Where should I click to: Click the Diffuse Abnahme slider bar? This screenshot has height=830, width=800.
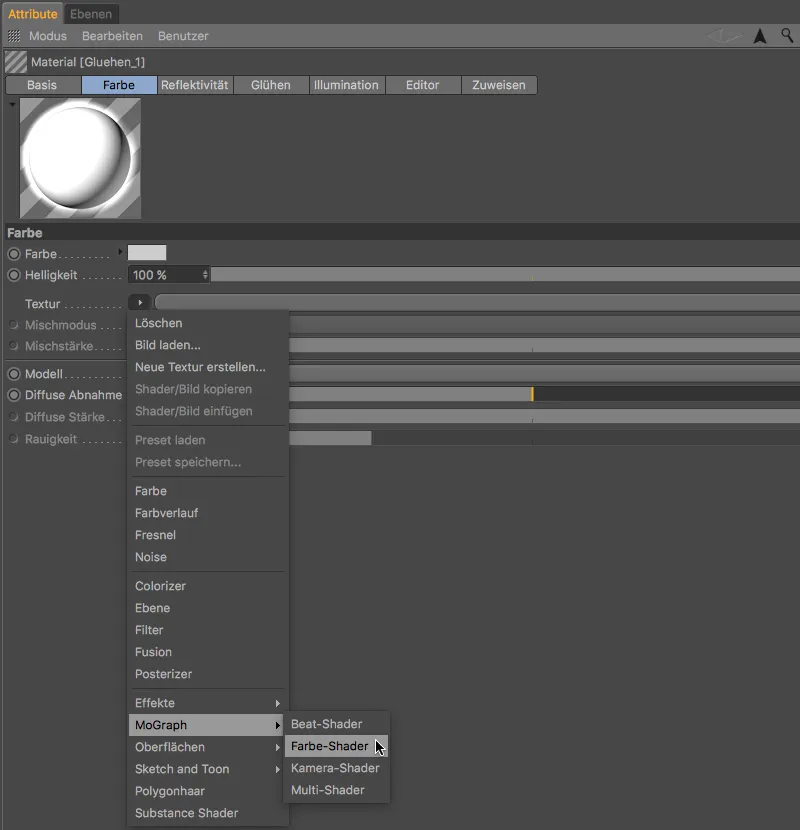(544, 394)
